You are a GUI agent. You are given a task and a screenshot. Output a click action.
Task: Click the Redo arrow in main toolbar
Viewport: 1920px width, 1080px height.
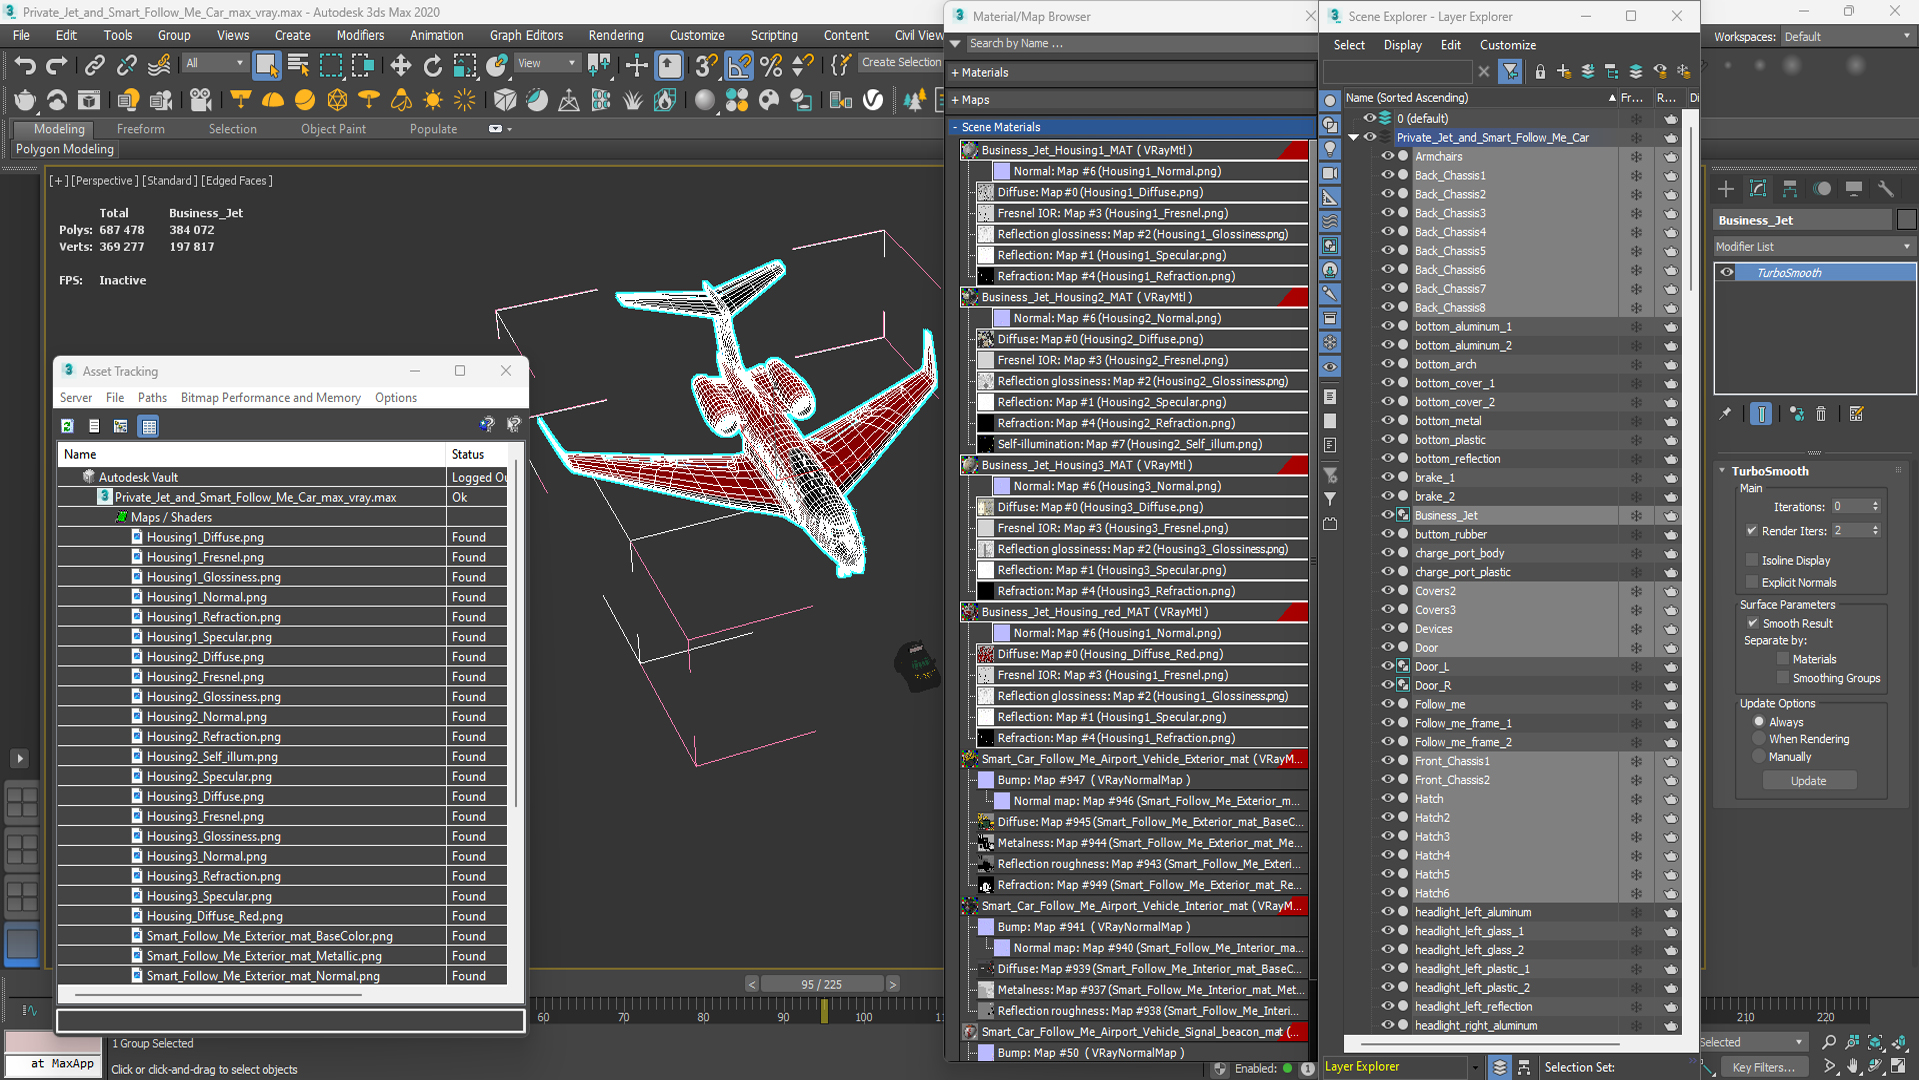(x=57, y=66)
